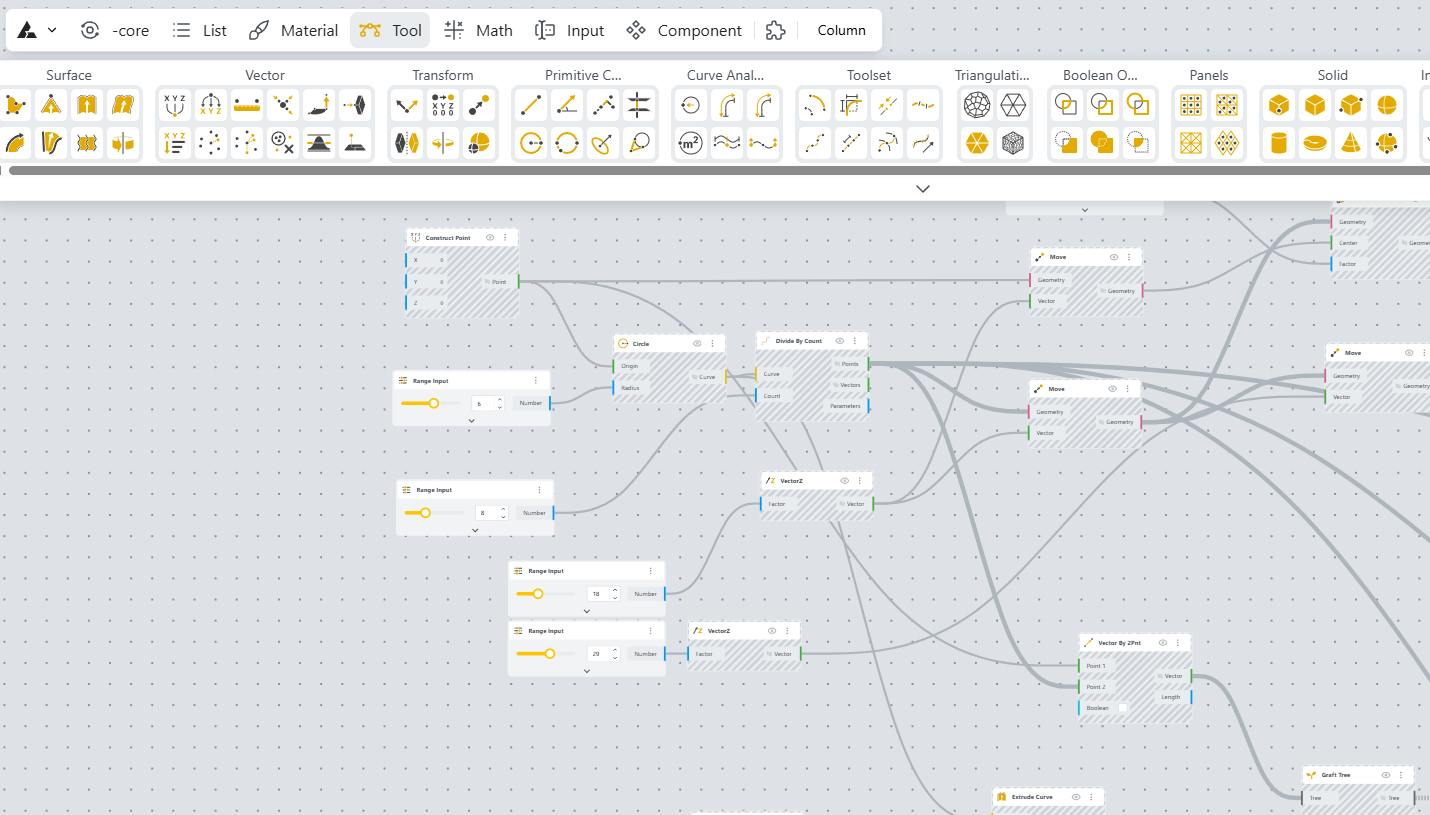Select the -core tab
Viewport: 1430px width, 815px height.
point(115,30)
